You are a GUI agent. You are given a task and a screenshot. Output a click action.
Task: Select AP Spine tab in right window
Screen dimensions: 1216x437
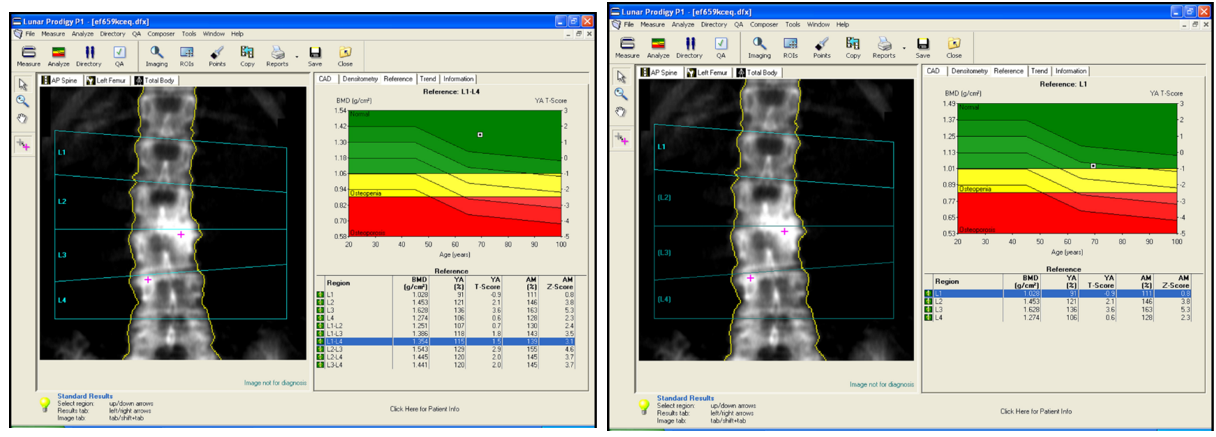pyautogui.click(x=658, y=72)
